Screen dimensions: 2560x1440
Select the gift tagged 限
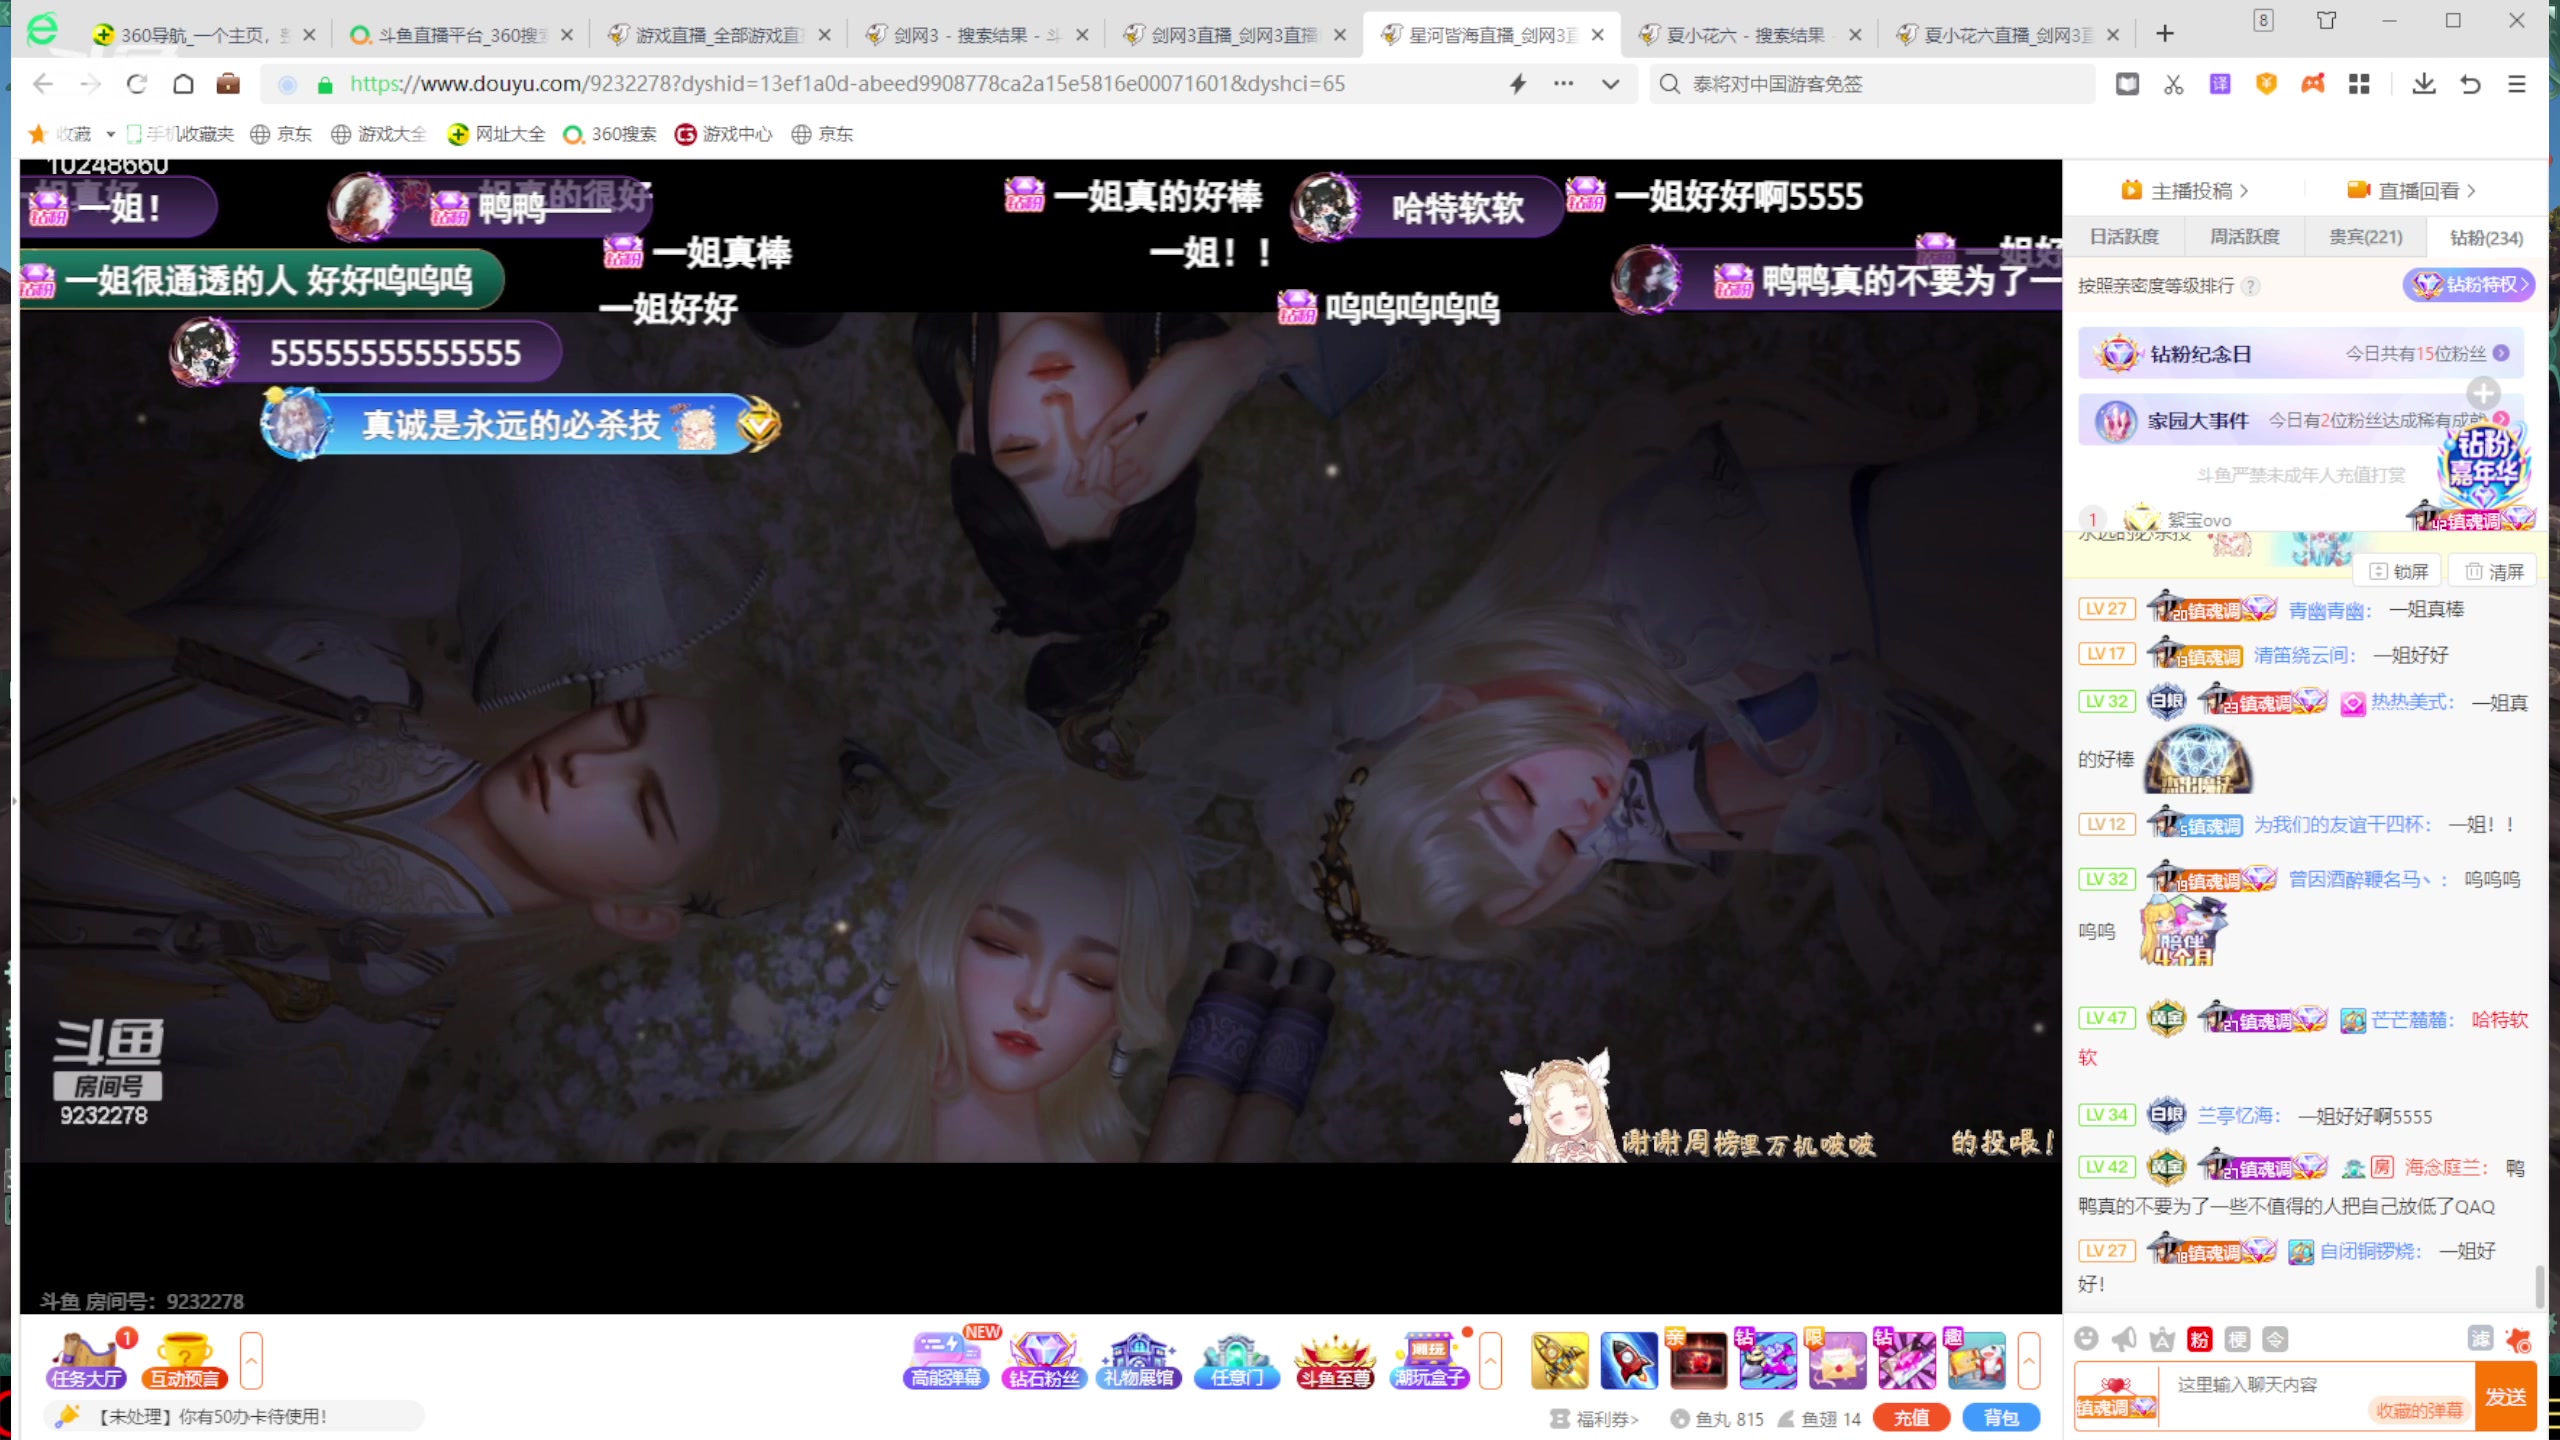tap(1836, 1361)
